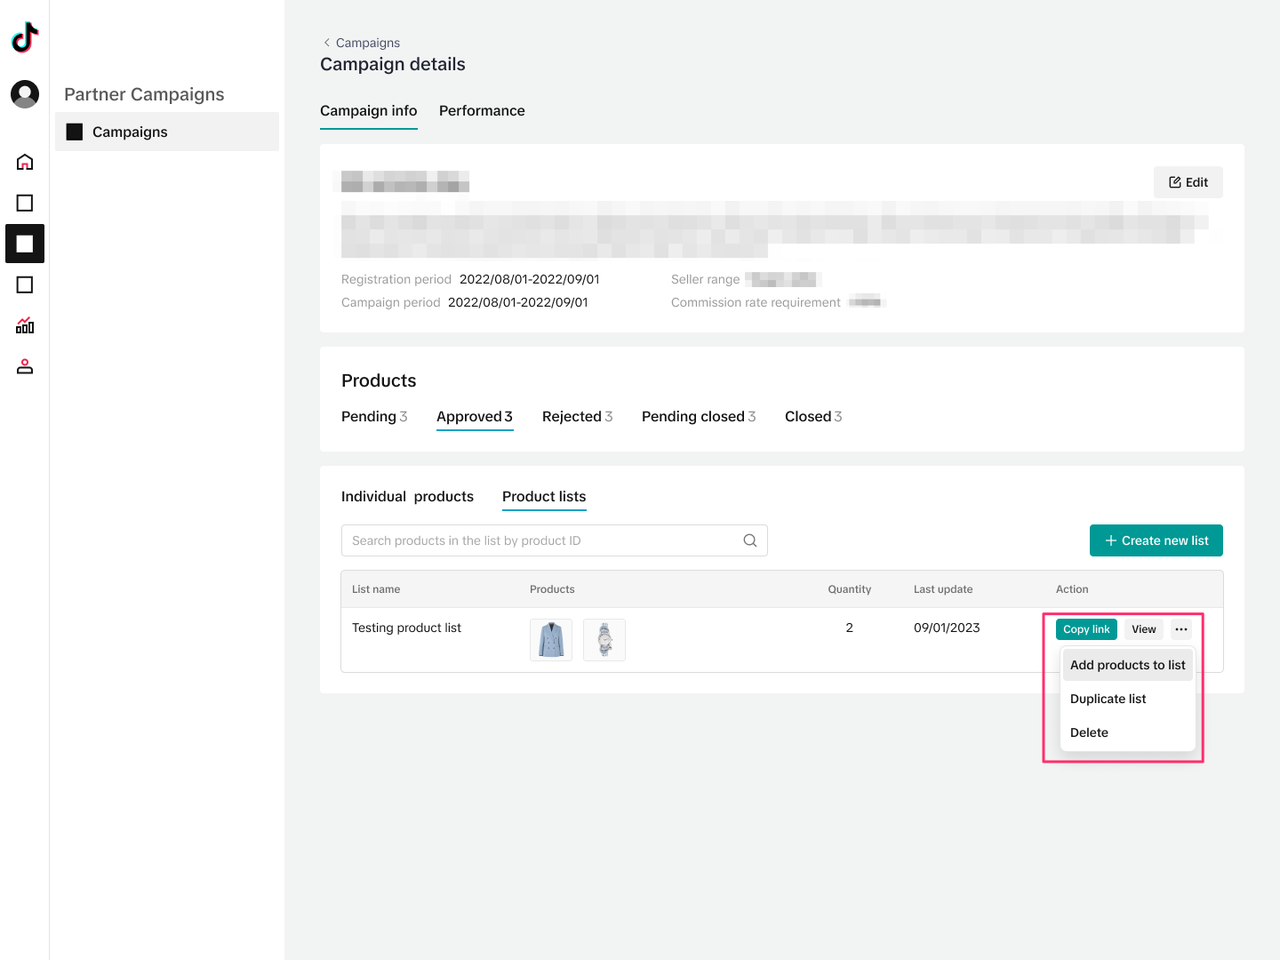1280x960 pixels.
Task: Choose Delete from the action menu
Action: click(x=1089, y=733)
